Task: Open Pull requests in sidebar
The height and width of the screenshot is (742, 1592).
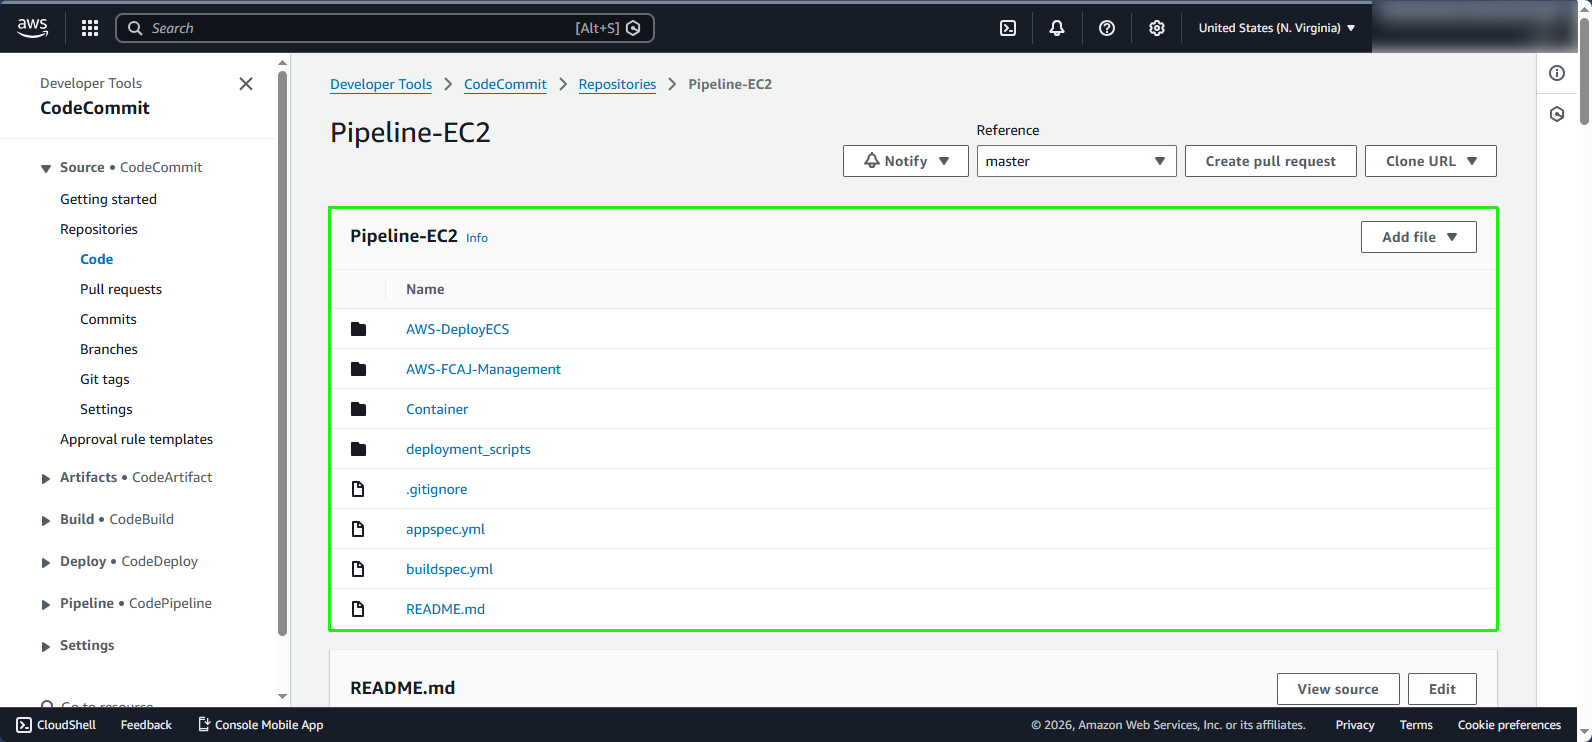Action: tap(121, 289)
